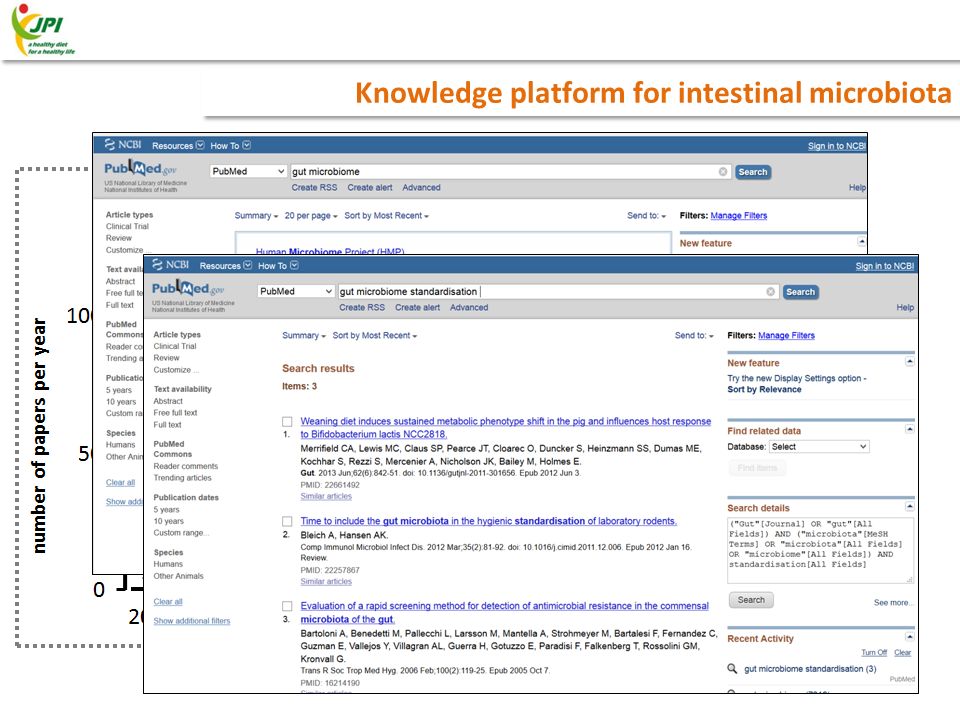The image size is (960, 720).
Task: Select 5 years publication date, front window
Action: point(166,509)
